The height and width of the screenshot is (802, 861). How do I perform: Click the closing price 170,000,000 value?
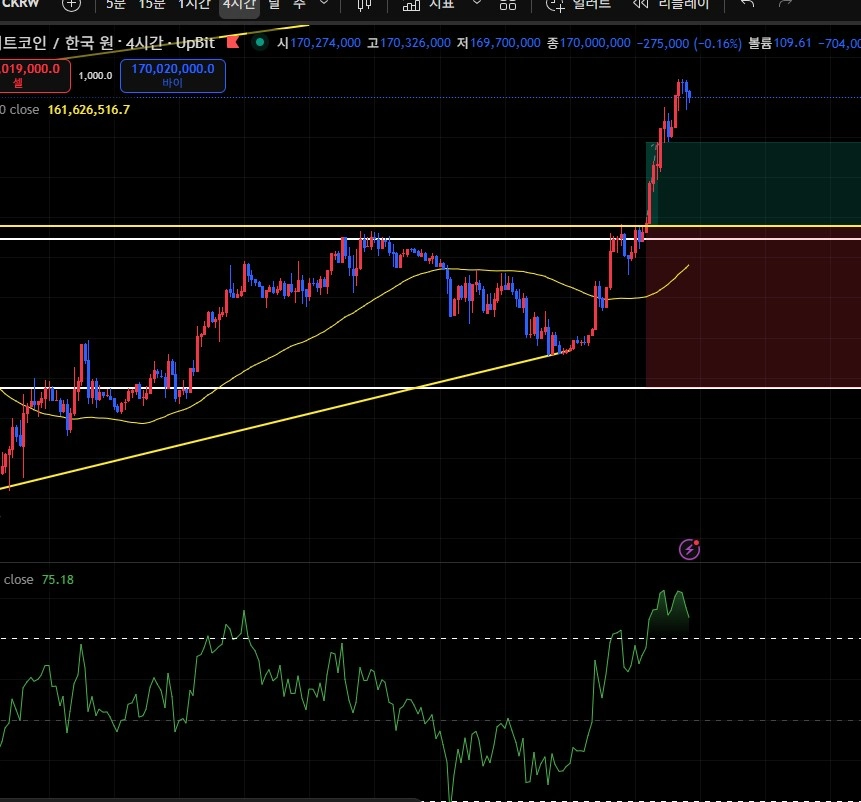coord(595,43)
